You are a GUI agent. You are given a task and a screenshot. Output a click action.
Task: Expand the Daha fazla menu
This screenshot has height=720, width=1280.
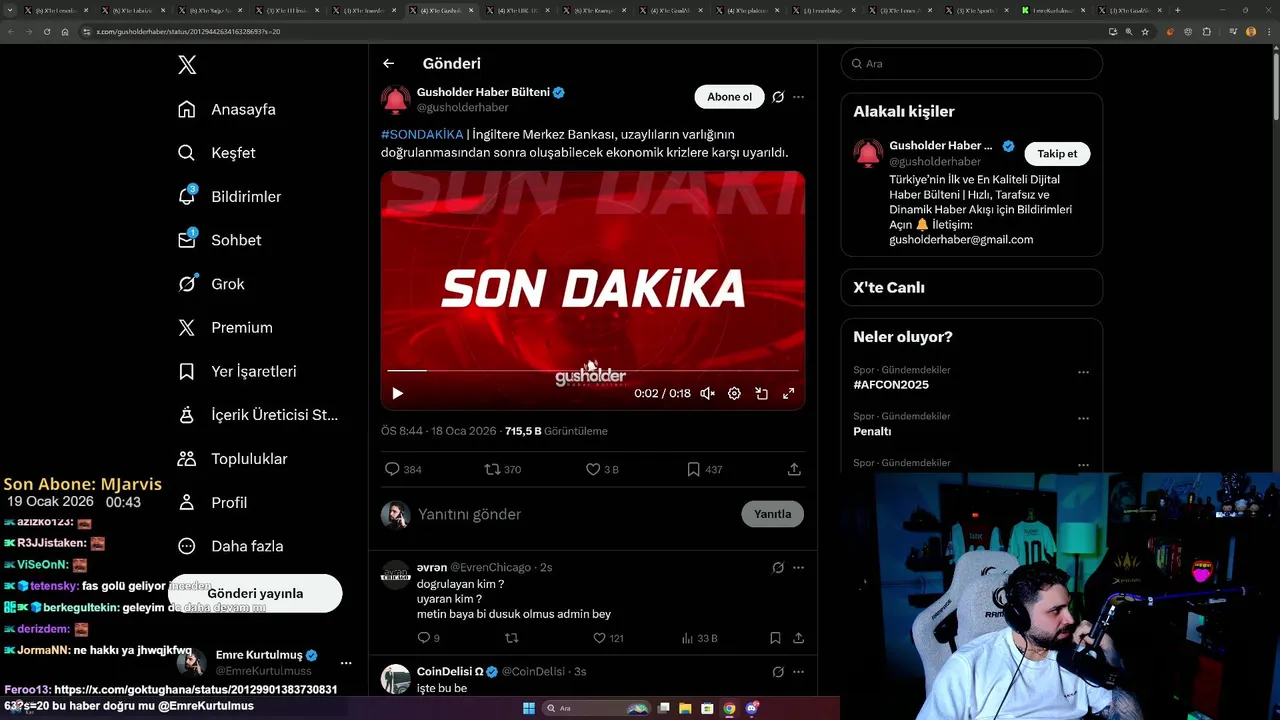click(230, 546)
